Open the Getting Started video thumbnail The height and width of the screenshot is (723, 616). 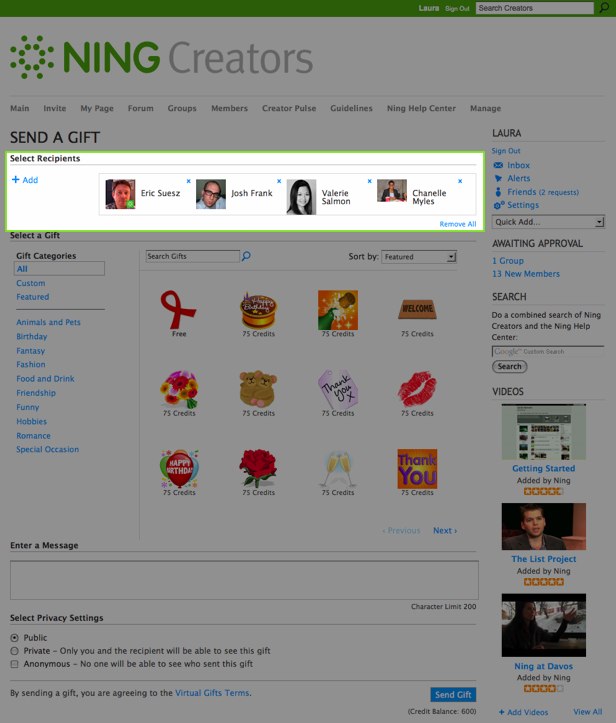(544, 432)
